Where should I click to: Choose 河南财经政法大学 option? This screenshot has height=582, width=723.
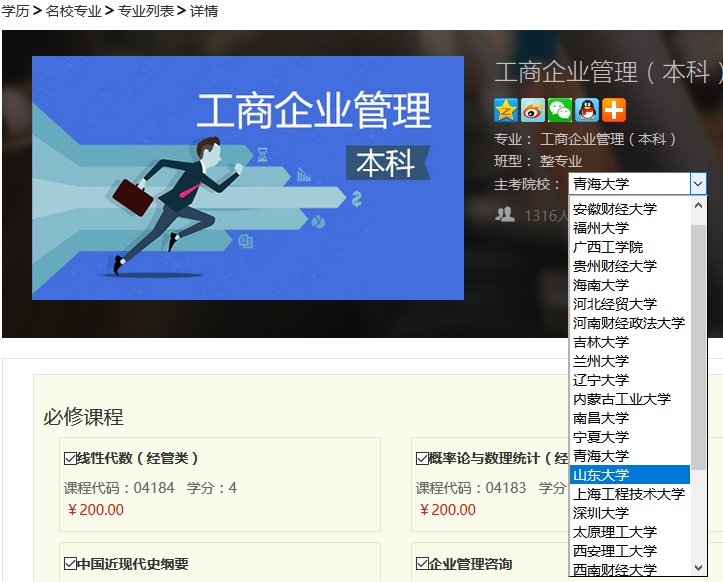(x=630, y=323)
